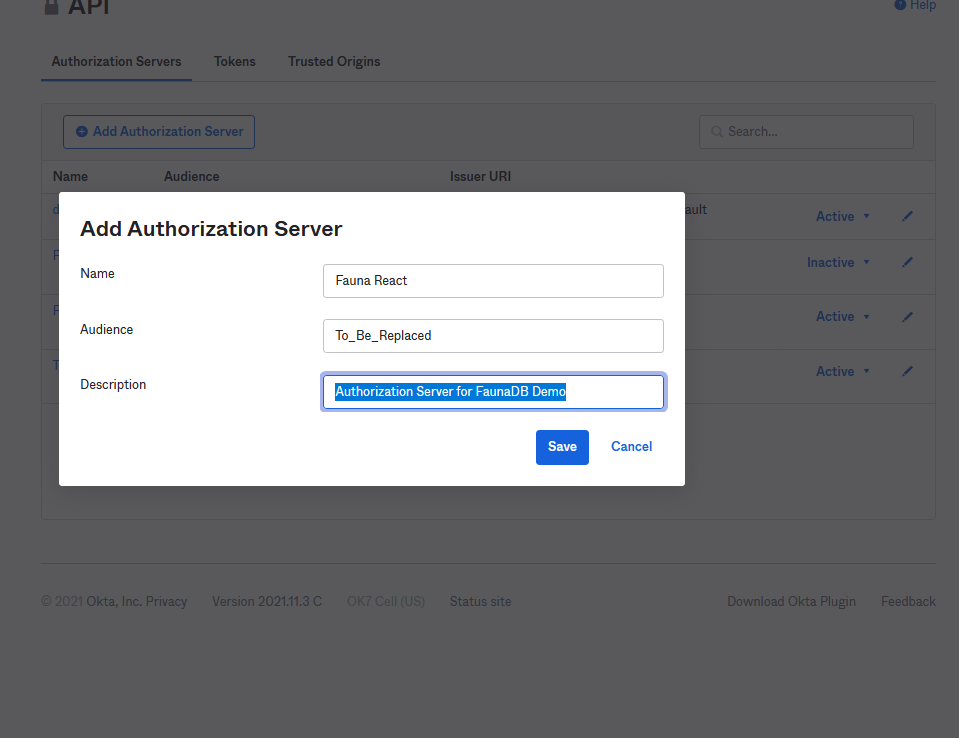Viewport: 959px width, 738px height.
Task: Focus the Name field containing Fauna React
Action: click(493, 281)
